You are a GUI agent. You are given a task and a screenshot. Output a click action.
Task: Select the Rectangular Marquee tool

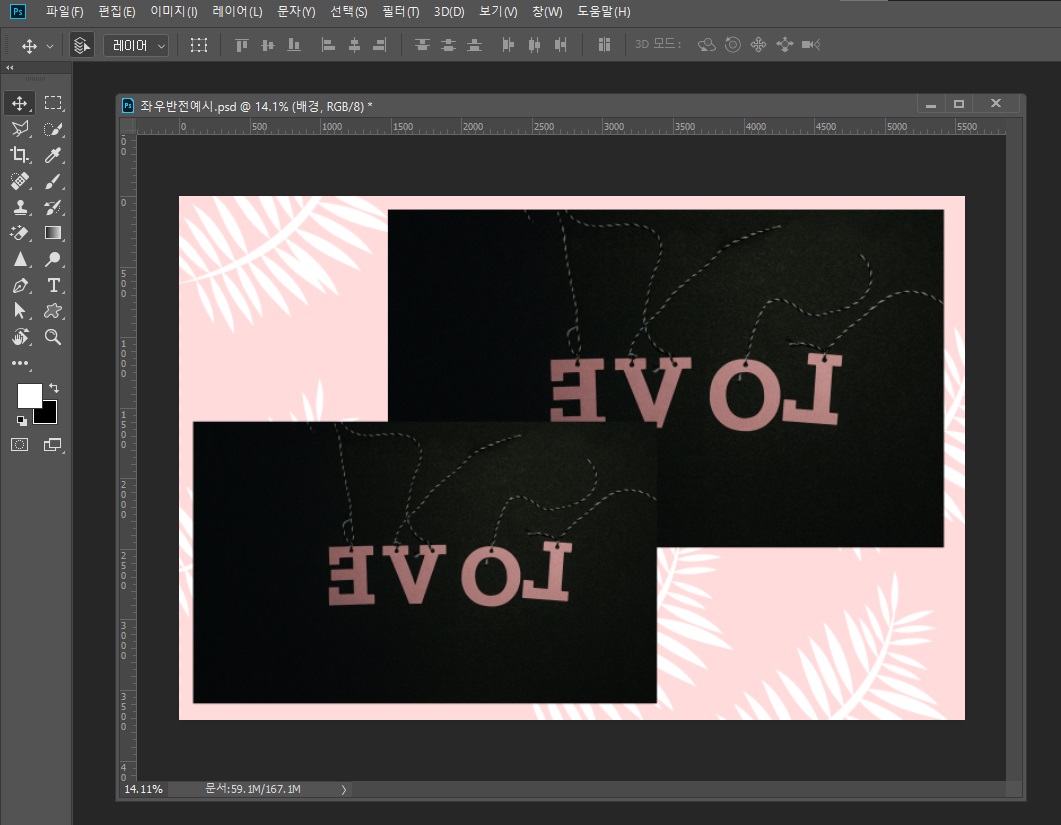coord(53,103)
